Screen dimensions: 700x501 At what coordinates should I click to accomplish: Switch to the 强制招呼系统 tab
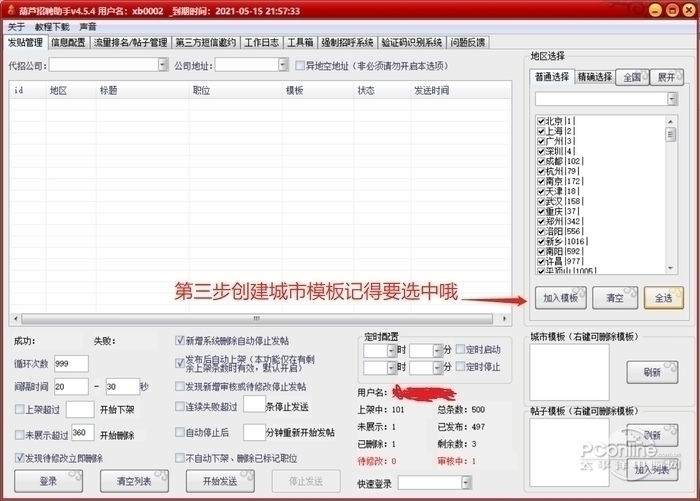(347, 42)
